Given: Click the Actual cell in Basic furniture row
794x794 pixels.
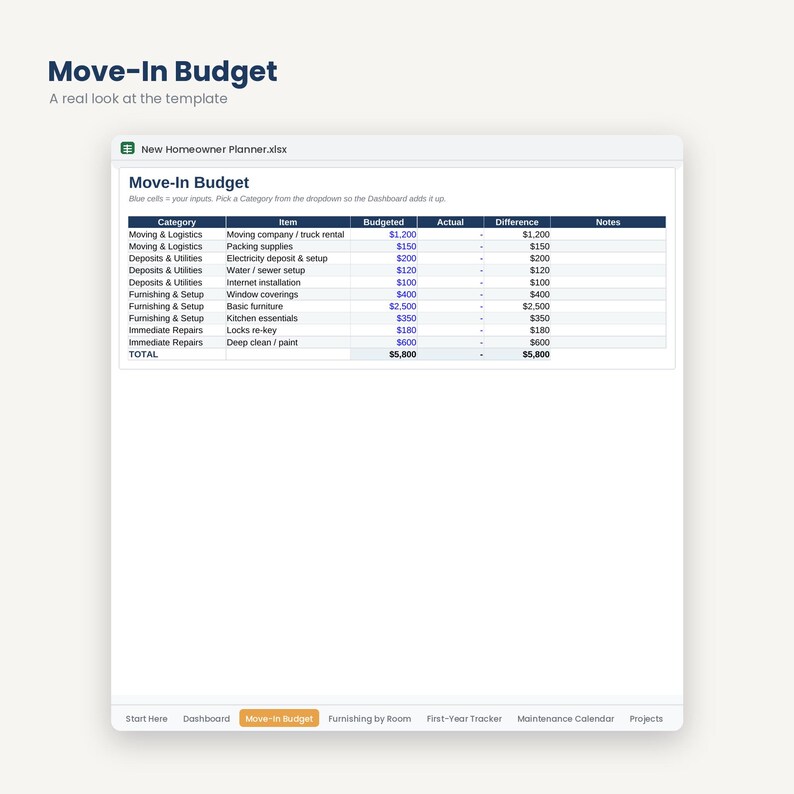Looking at the screenshot, I should click(x=451, y=306).
